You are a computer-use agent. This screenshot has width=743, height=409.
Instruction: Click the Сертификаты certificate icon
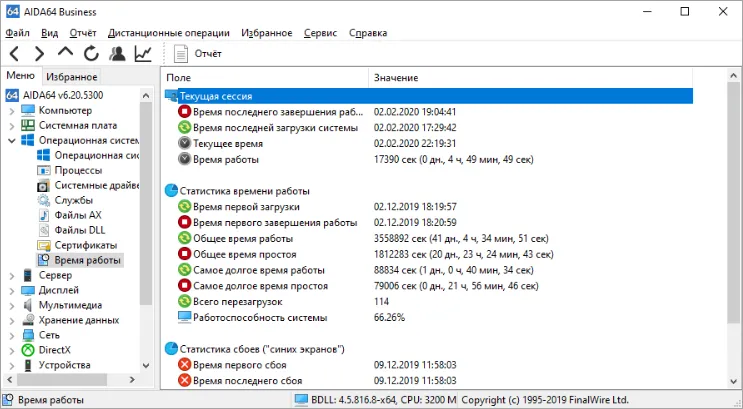point(44,245)
